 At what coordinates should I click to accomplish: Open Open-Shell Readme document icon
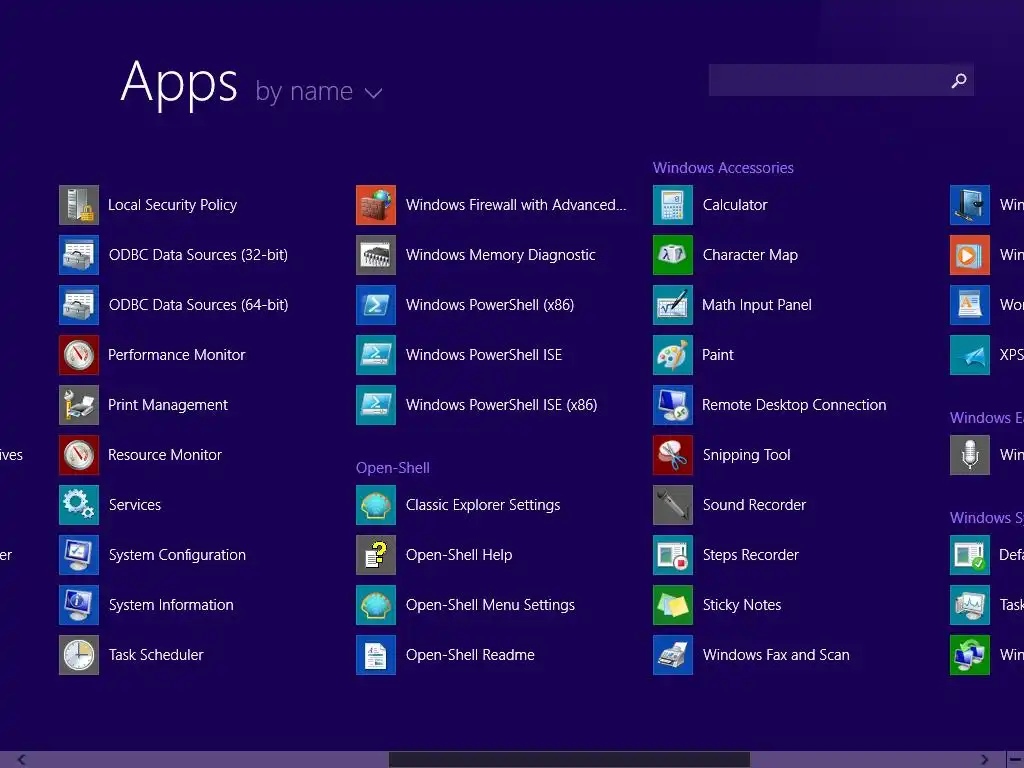pyautogui.click(x=376, y=655)
